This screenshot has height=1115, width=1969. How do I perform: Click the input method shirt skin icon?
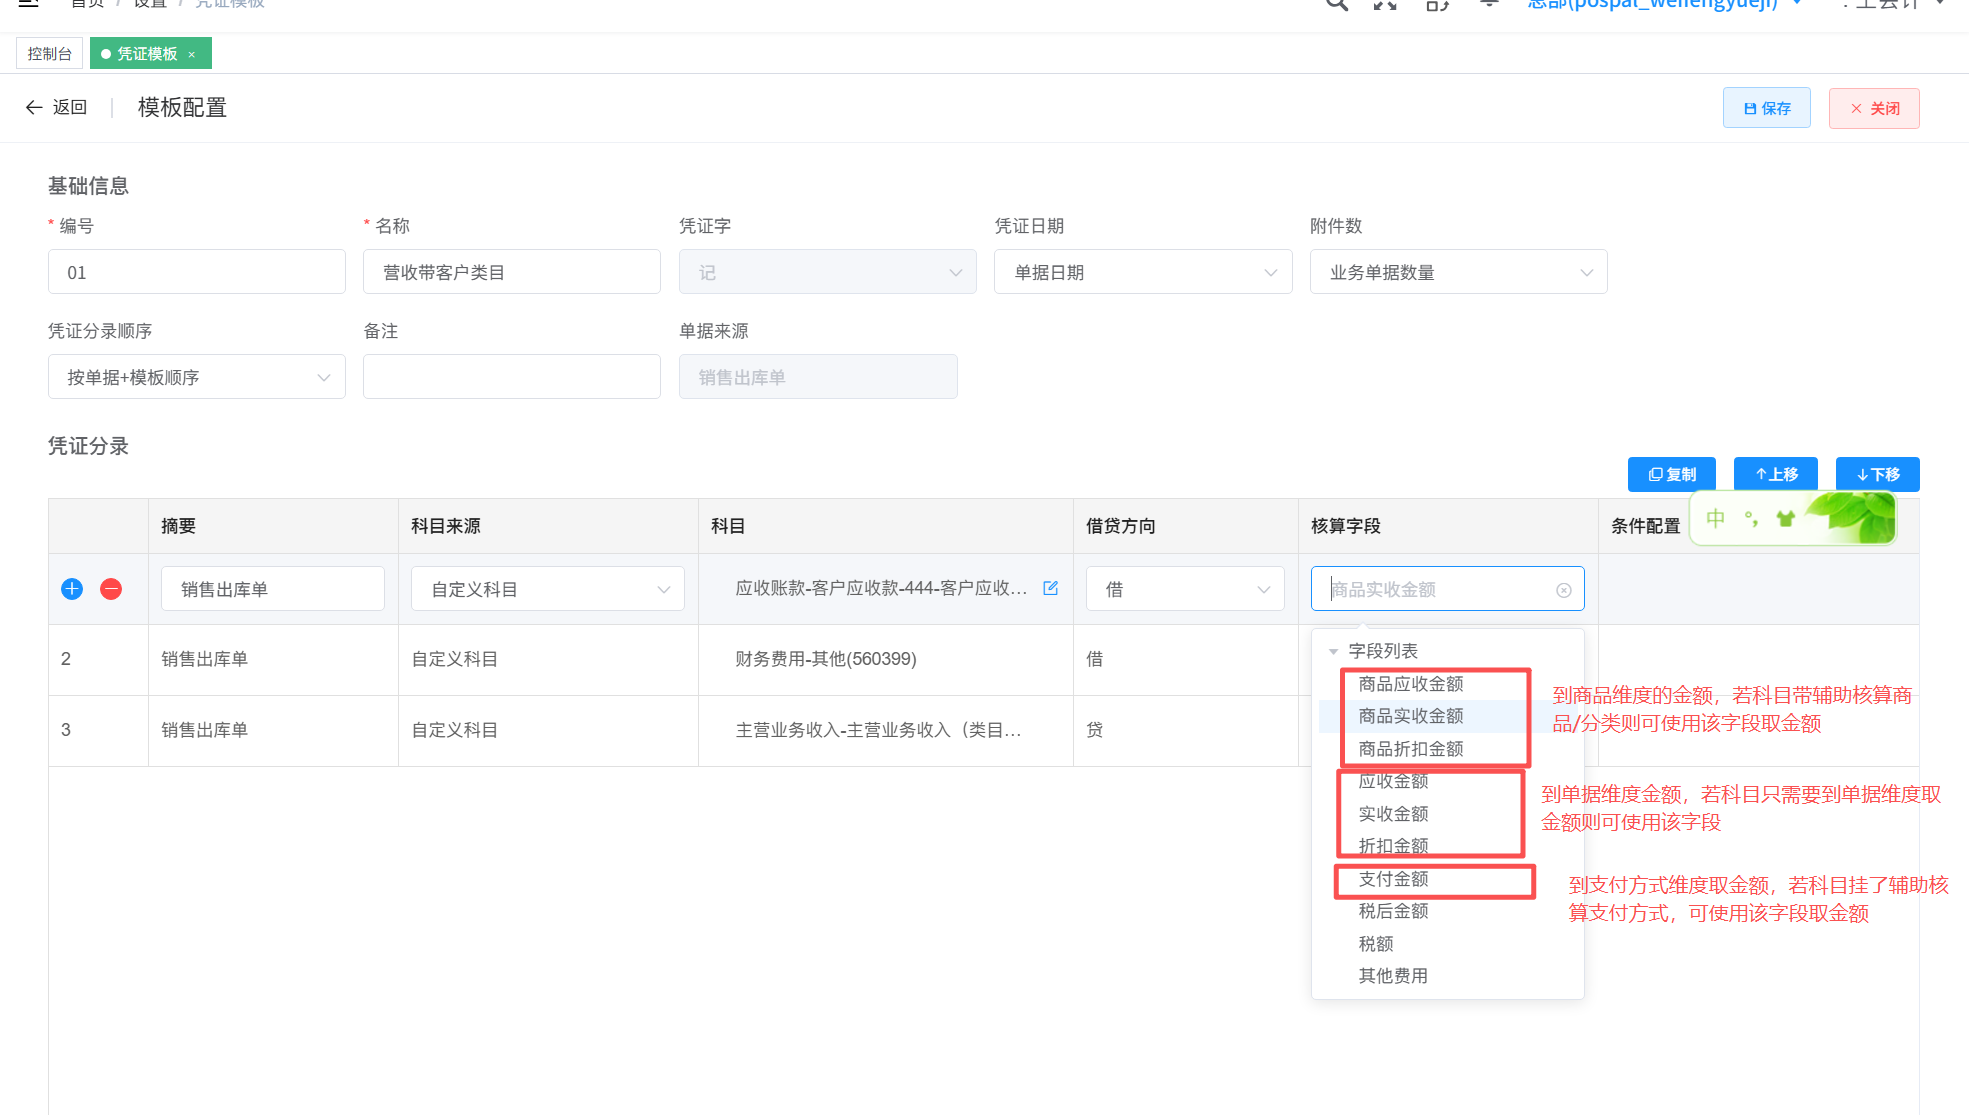point(1786,518)
